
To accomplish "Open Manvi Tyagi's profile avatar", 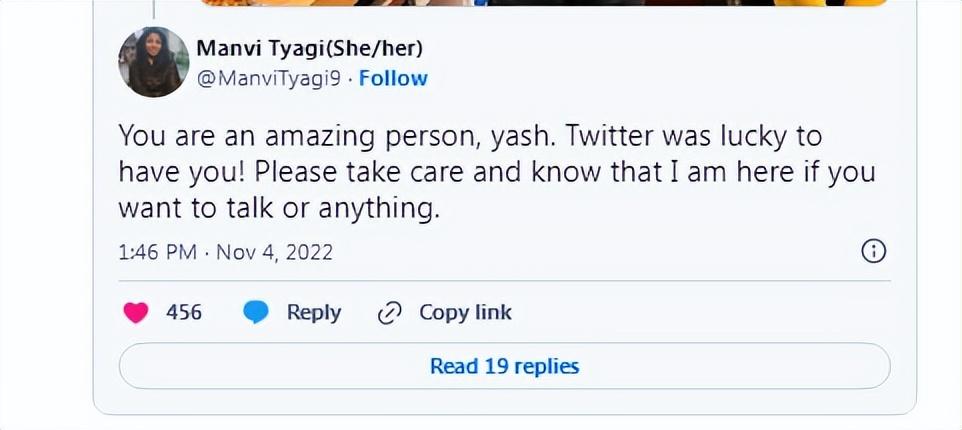I will pyautogui.click(x=154, y=62).
